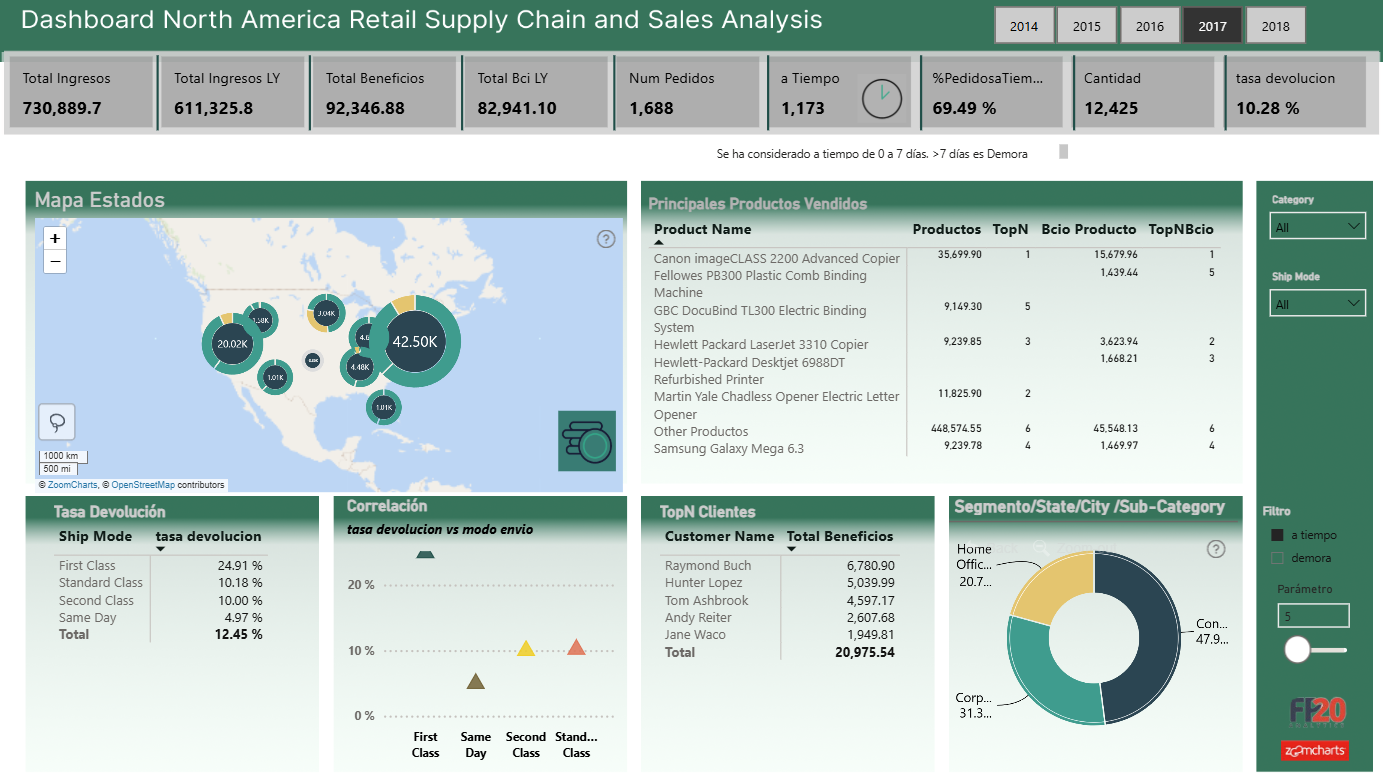Toggle the 'a tiempo' filter checkbox

click(x=1277, y=535)
